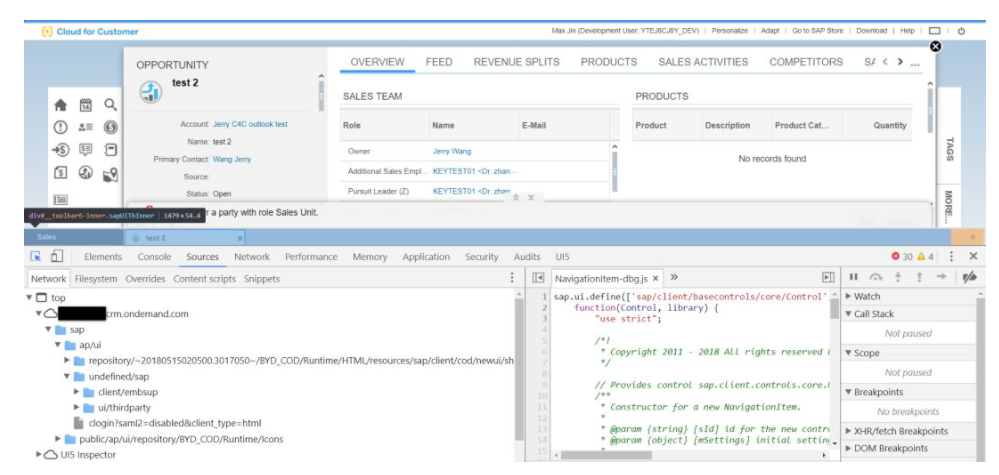The height and width of the screenshot is (475, 999).
Task: Toggle Deactivate breakpoints in the debugger
Action: (969, 277)
